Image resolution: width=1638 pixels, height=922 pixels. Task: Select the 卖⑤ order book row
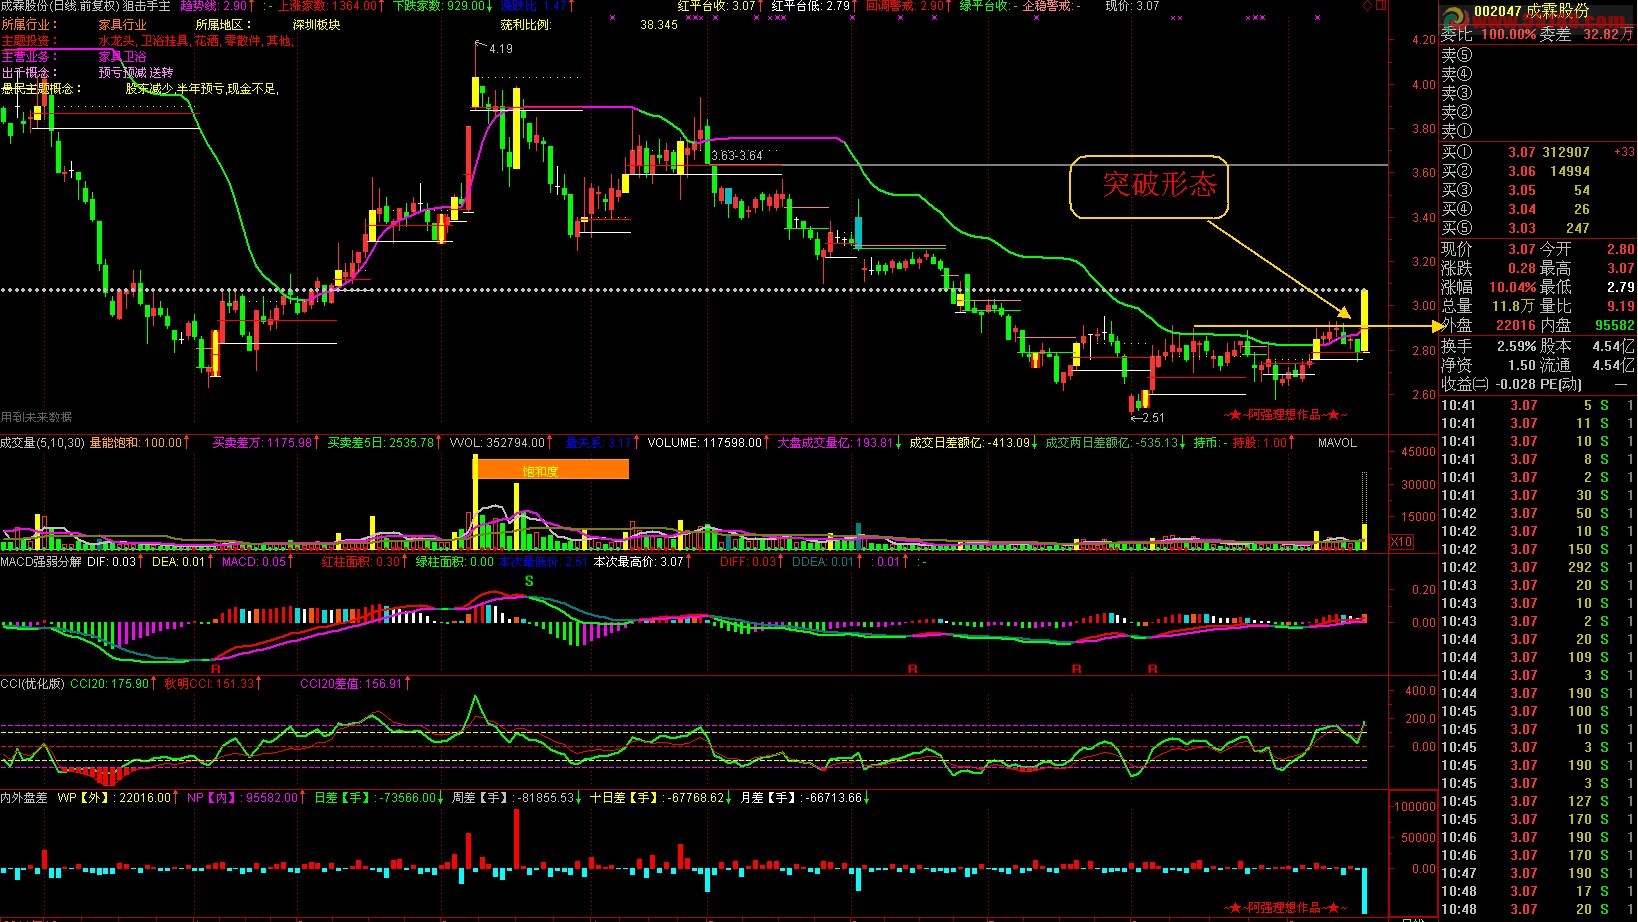point(1538,55)
